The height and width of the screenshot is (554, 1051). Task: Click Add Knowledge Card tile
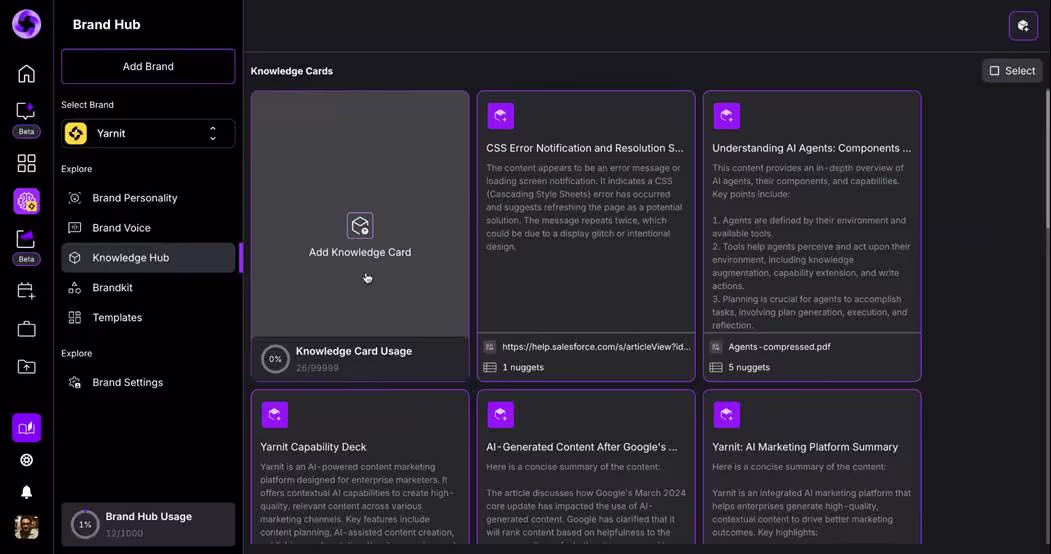360,214
